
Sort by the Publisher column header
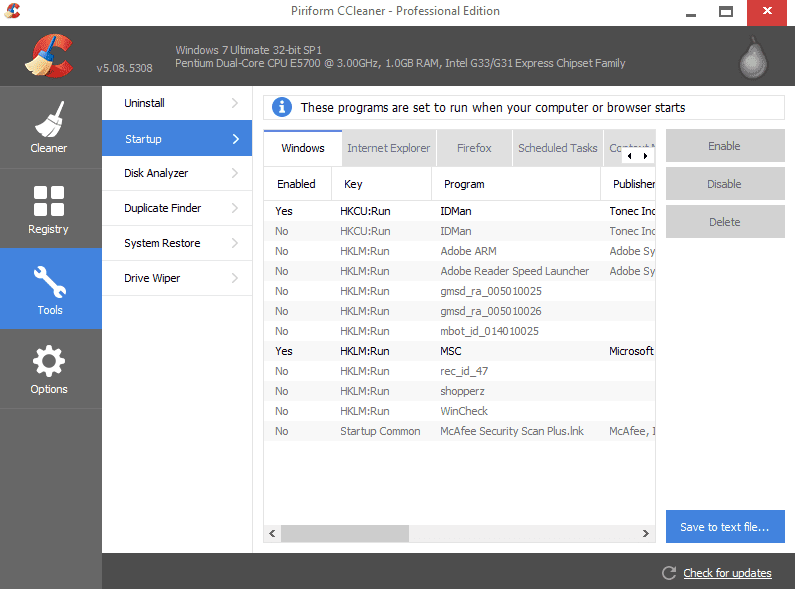click(628, 184)
